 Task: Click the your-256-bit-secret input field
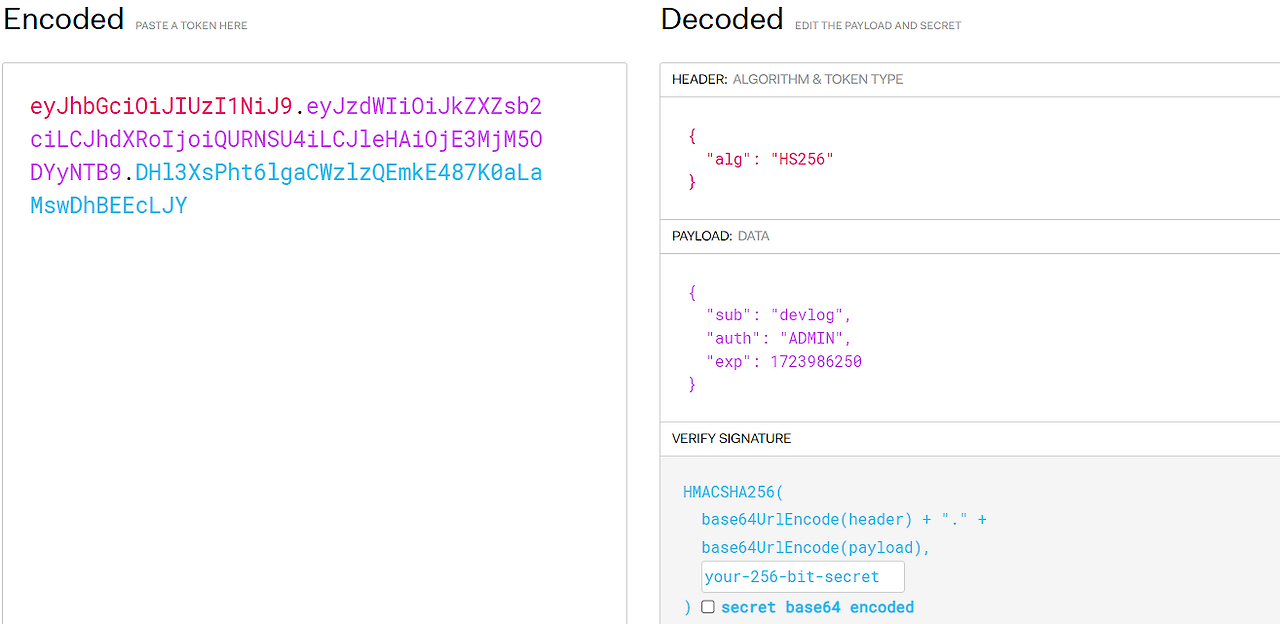click(800, 576)
